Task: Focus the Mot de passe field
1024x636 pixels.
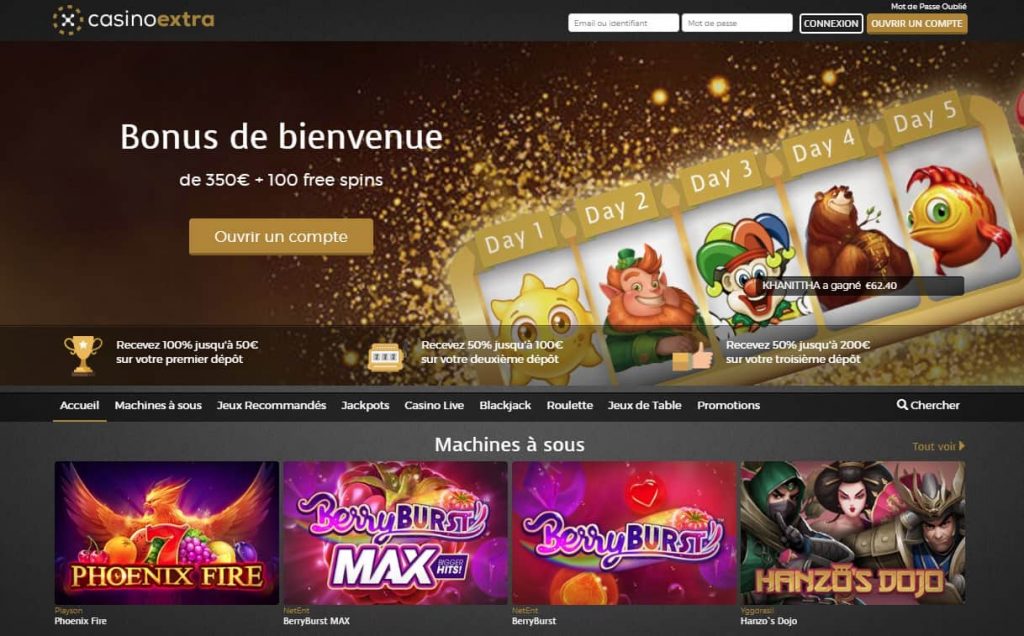Action: pyautogui.click(x=737, y=23)
